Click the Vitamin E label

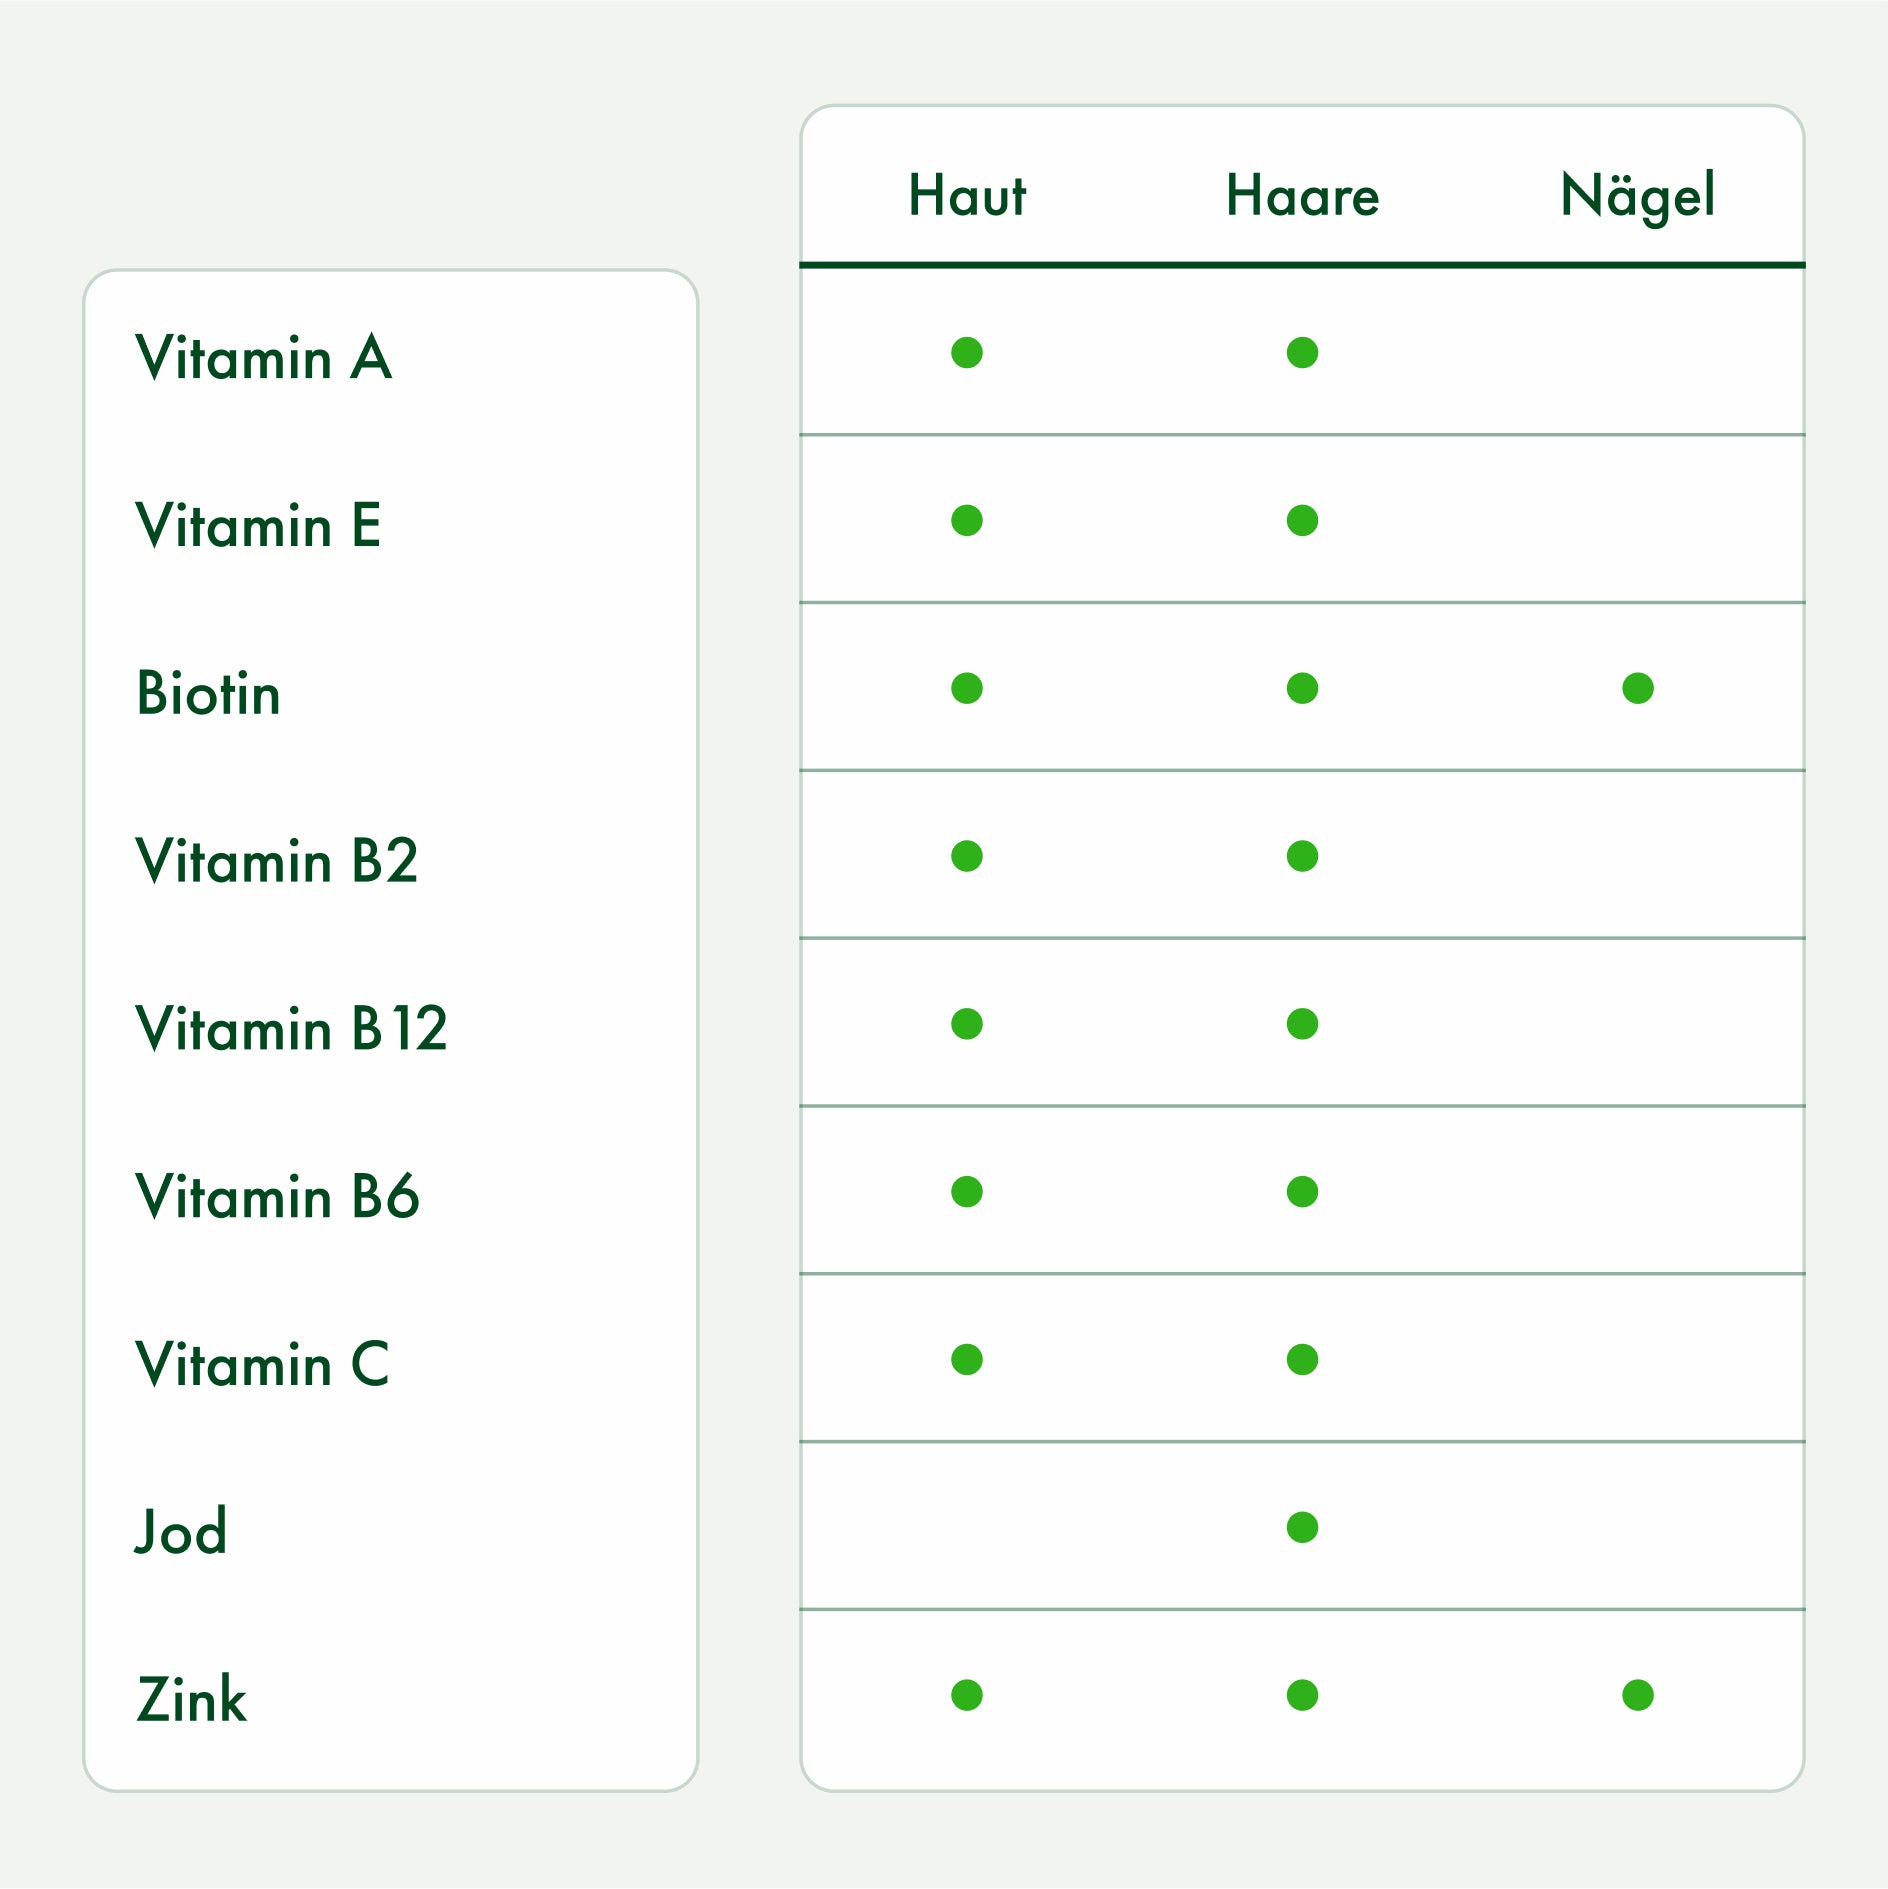coord(258,526)
